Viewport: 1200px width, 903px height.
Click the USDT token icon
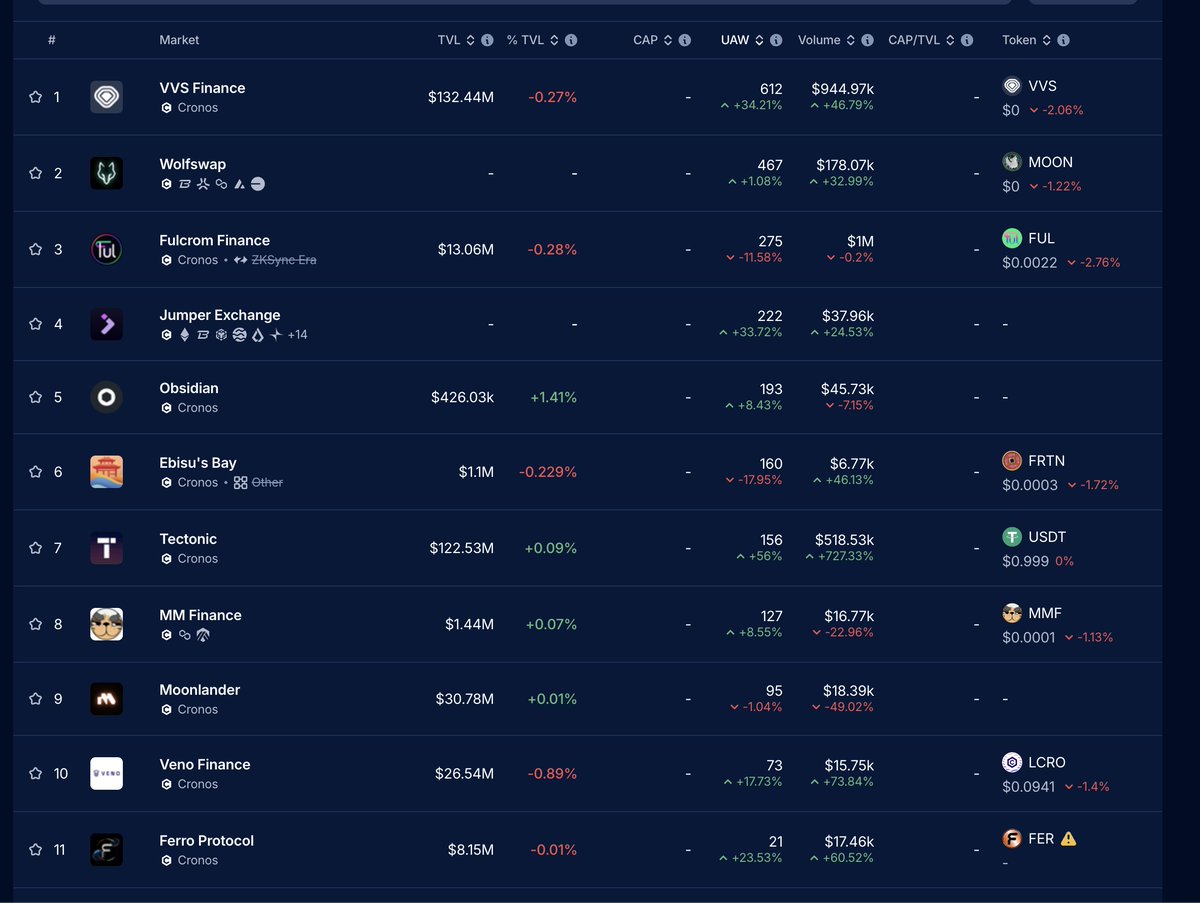point(1012,537)
